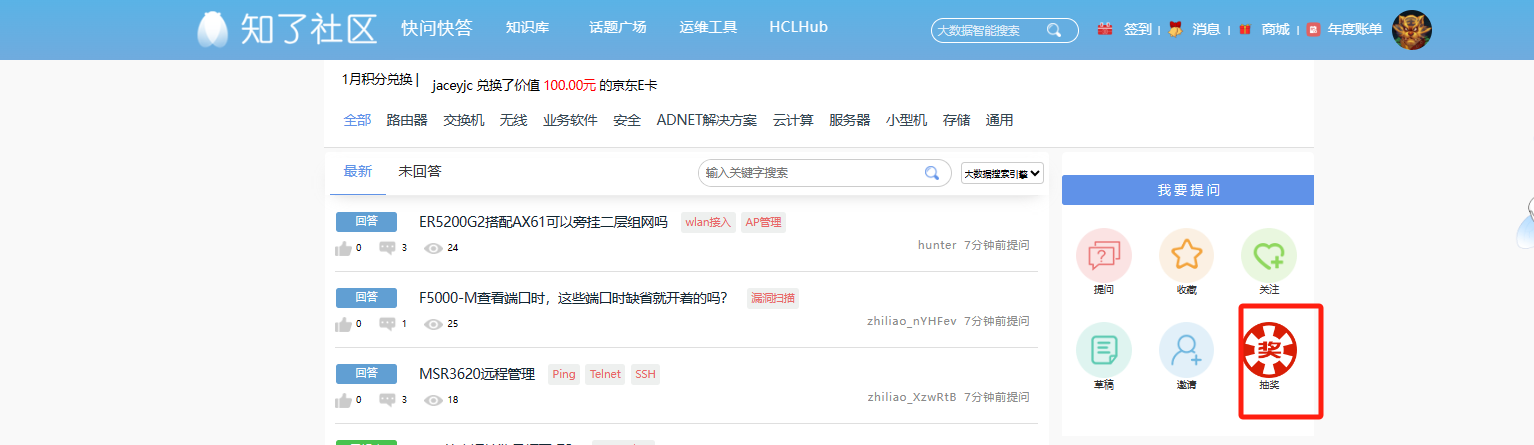Filter by 无线 category
Viewport: 1534px width, 445px height.
click(x=514, y=120)
